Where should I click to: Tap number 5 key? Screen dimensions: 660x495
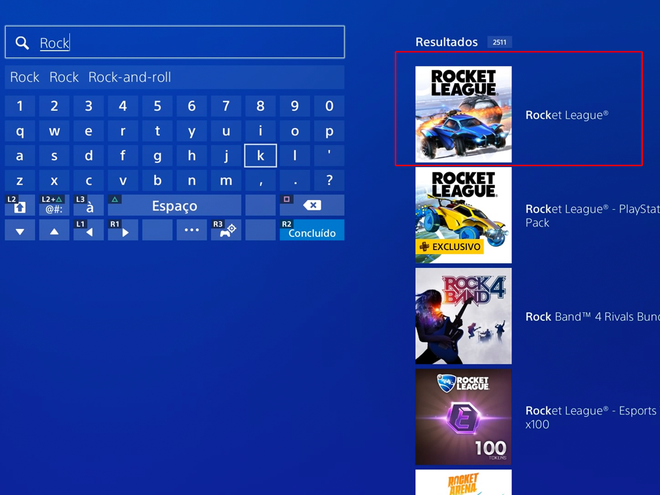coord(157,106)
